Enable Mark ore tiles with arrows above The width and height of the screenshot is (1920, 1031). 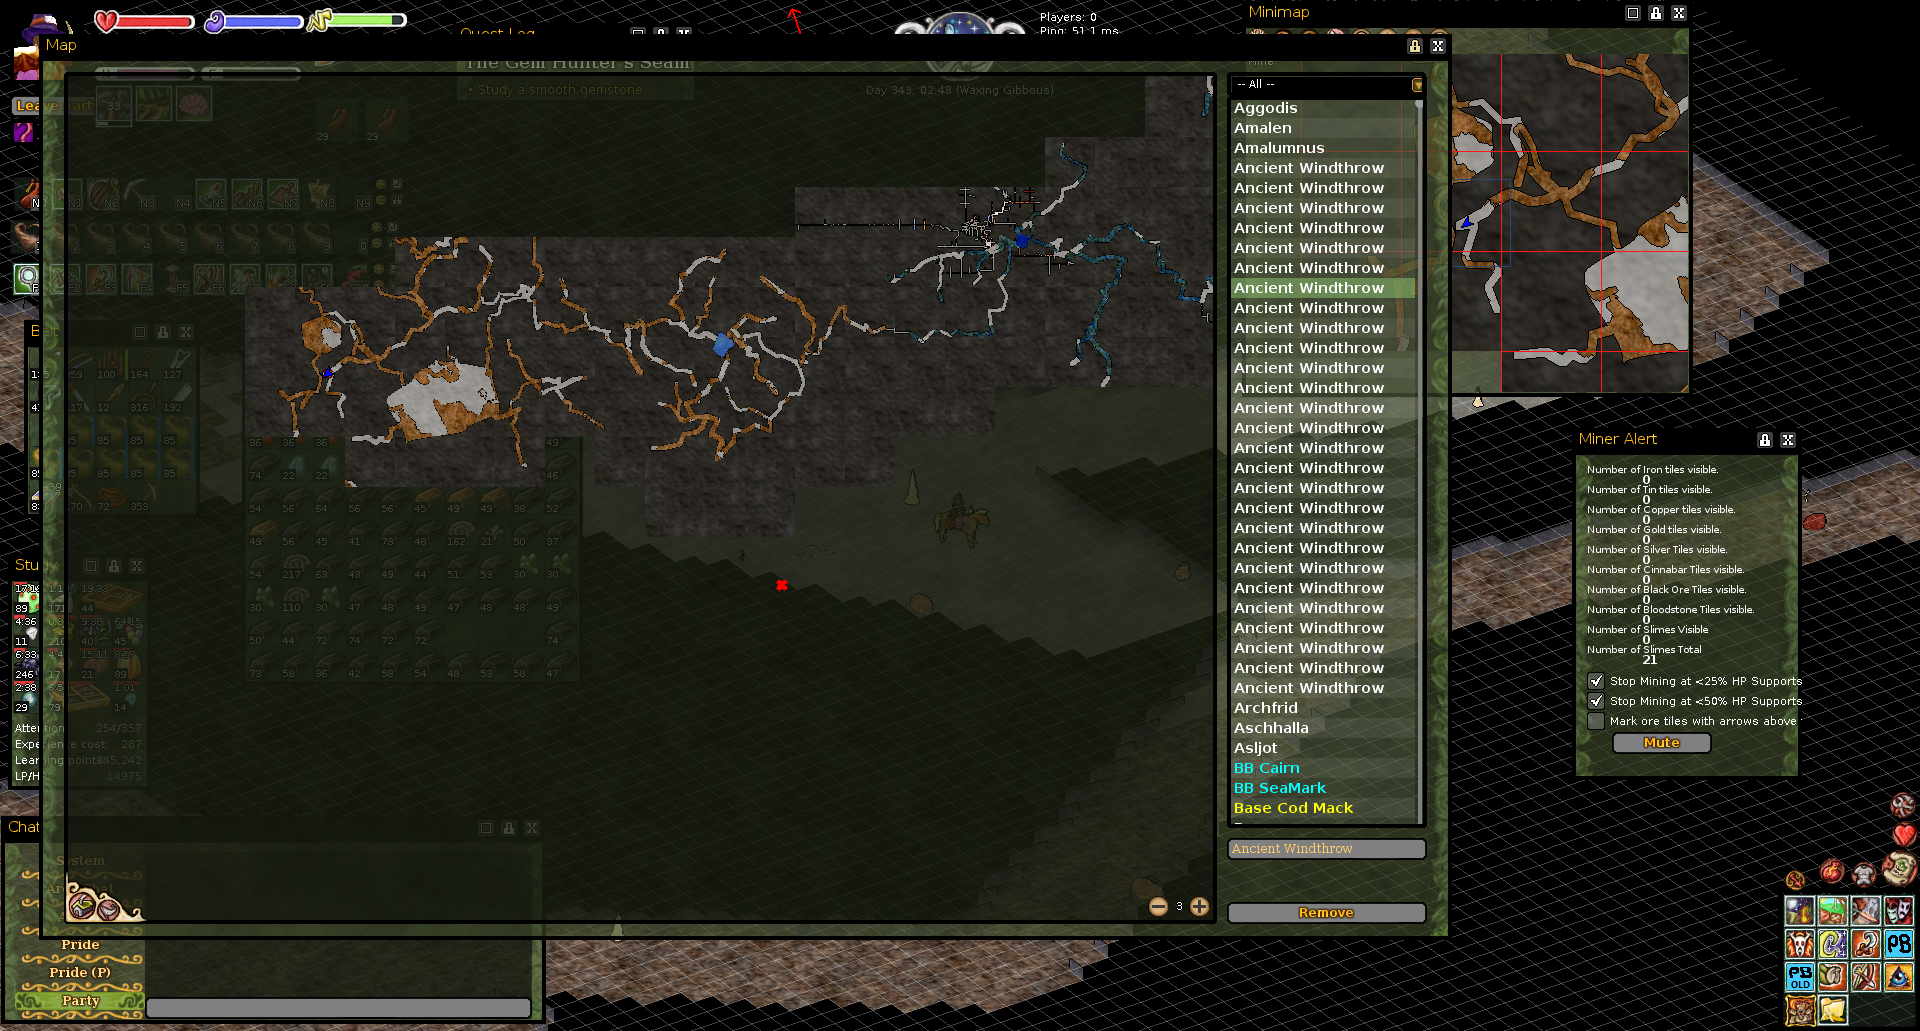pos(1596,721)
